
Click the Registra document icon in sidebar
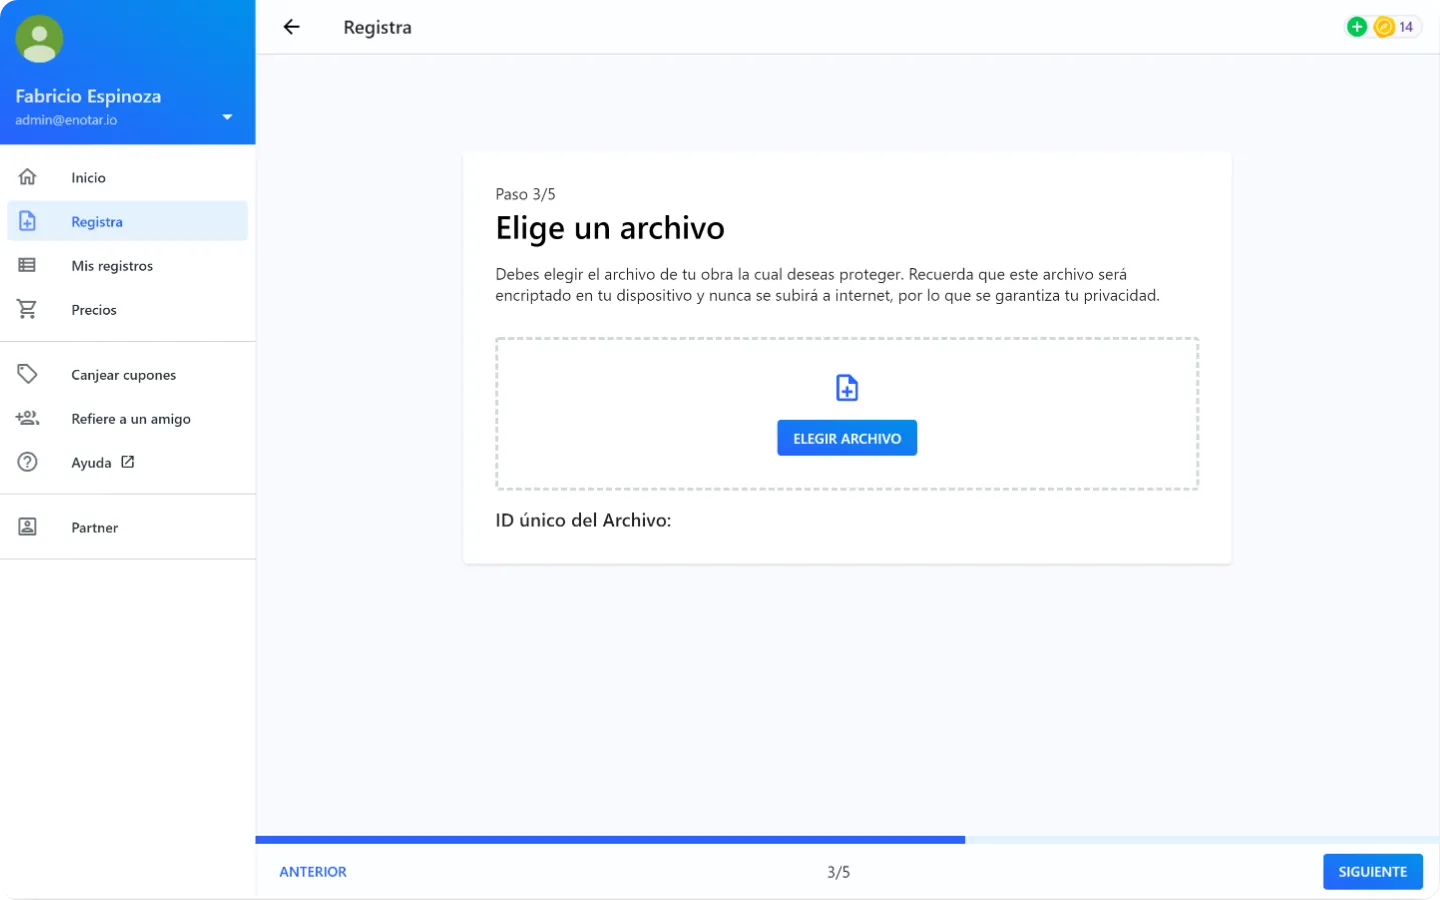coord(27,220)
